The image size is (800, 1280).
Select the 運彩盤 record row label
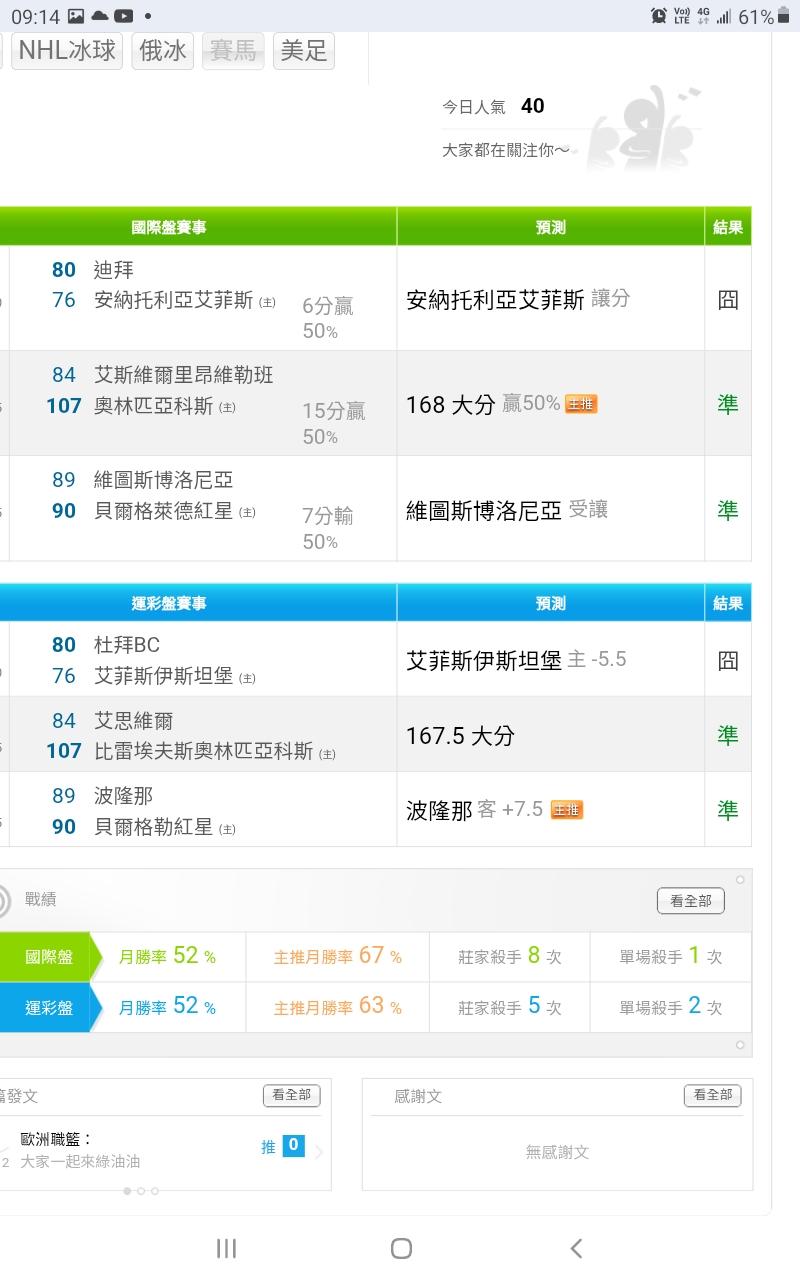pos(48,1007)
